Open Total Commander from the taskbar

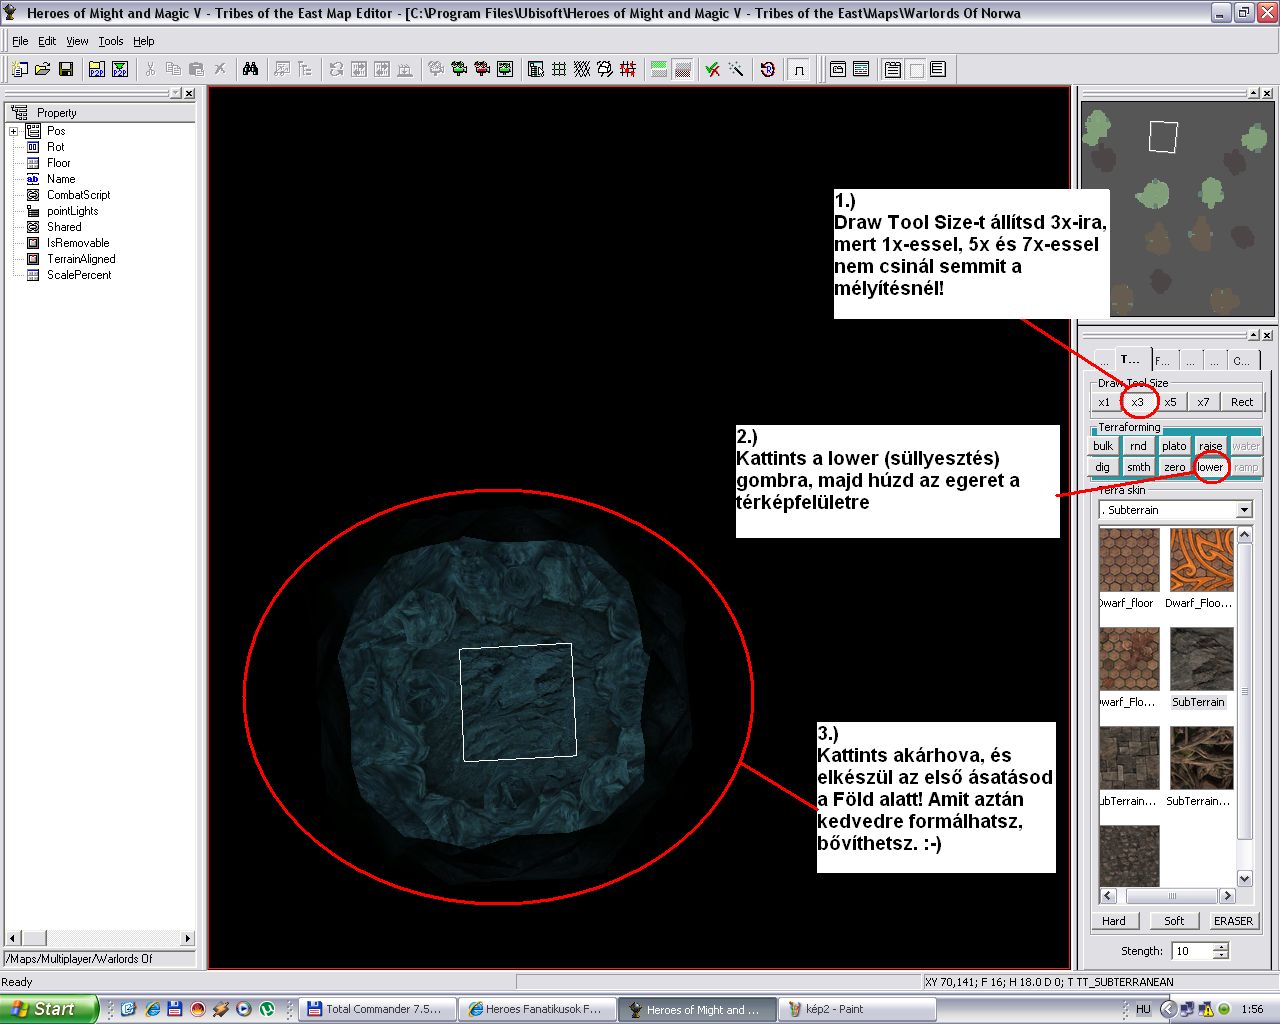[377, 1009]
